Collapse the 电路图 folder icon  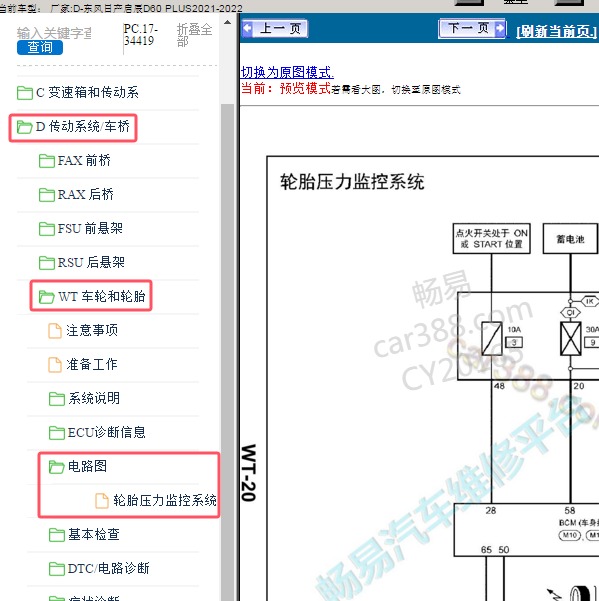pos(57,467)
